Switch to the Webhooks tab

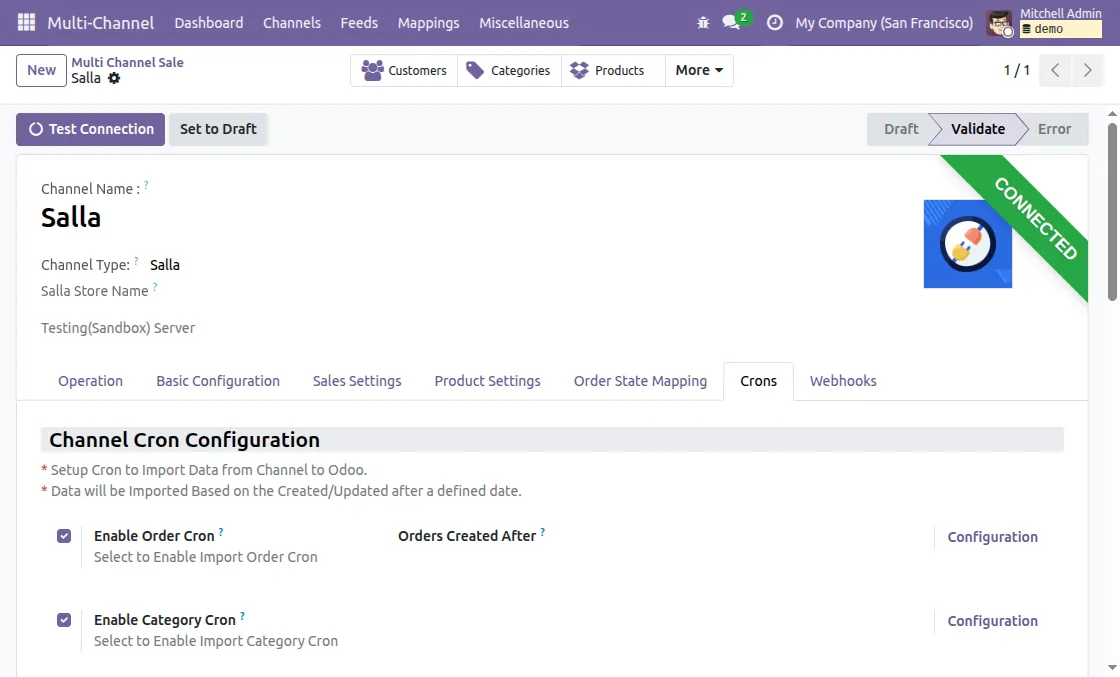pyautogui.click(x=843, y=381)
